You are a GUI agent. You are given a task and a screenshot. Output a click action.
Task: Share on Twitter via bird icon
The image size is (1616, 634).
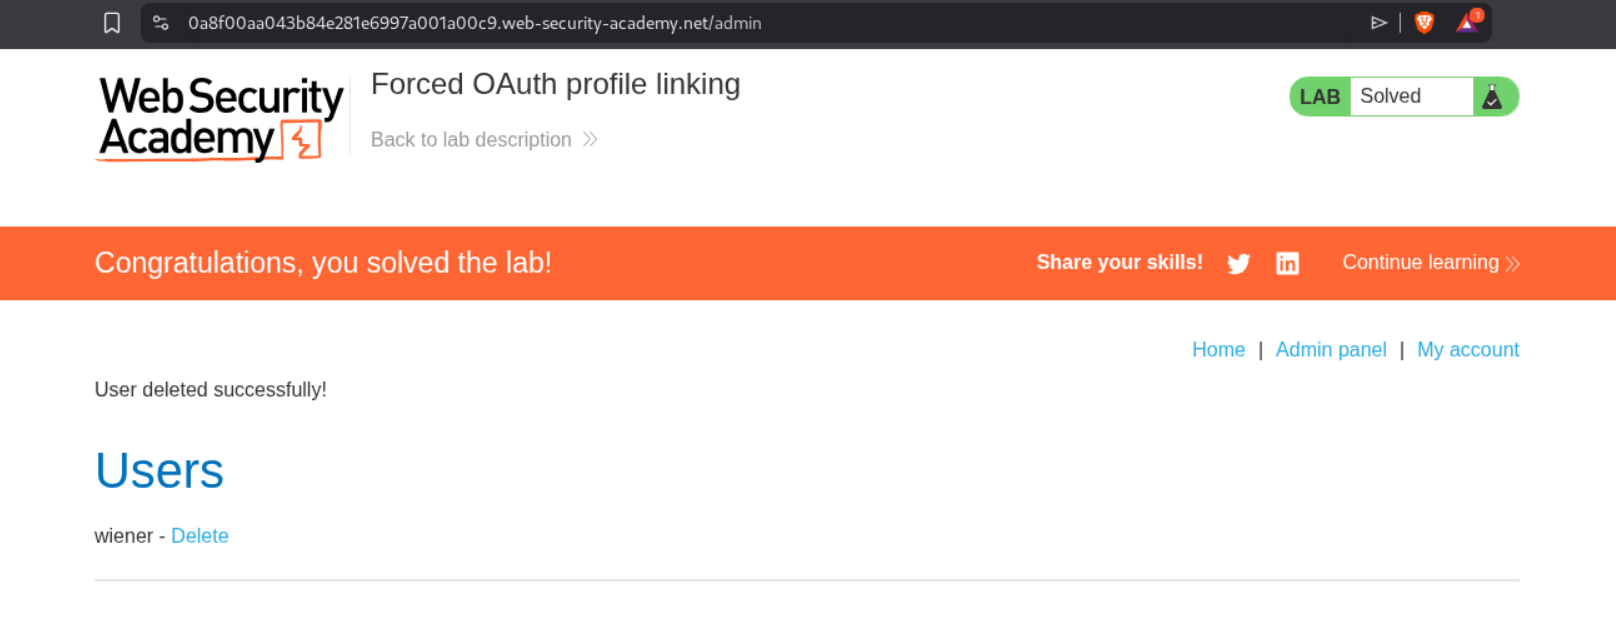pos(1238,263)
